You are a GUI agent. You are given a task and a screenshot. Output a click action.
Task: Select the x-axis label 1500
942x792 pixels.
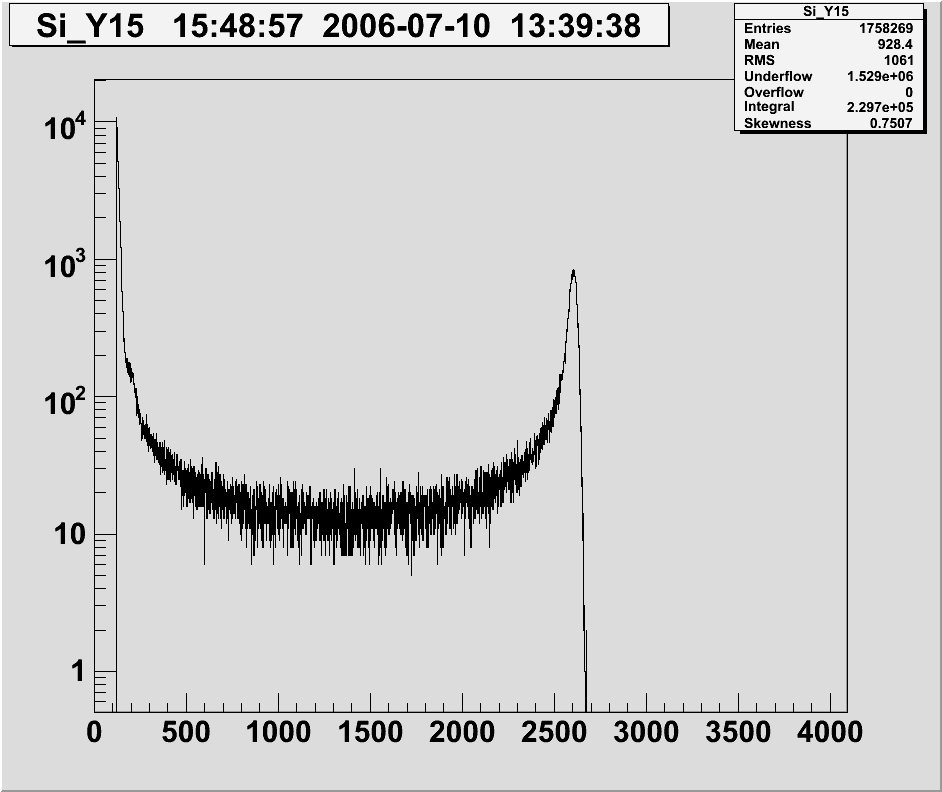(x=371, y=733)
